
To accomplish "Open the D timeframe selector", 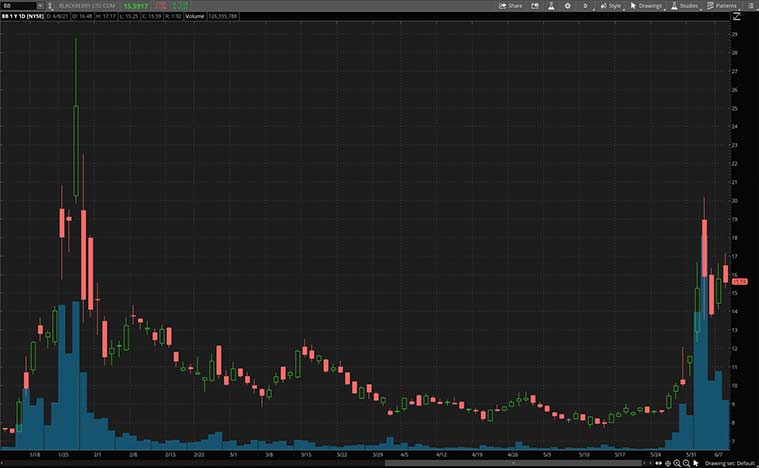I will [x=585, y=6].
